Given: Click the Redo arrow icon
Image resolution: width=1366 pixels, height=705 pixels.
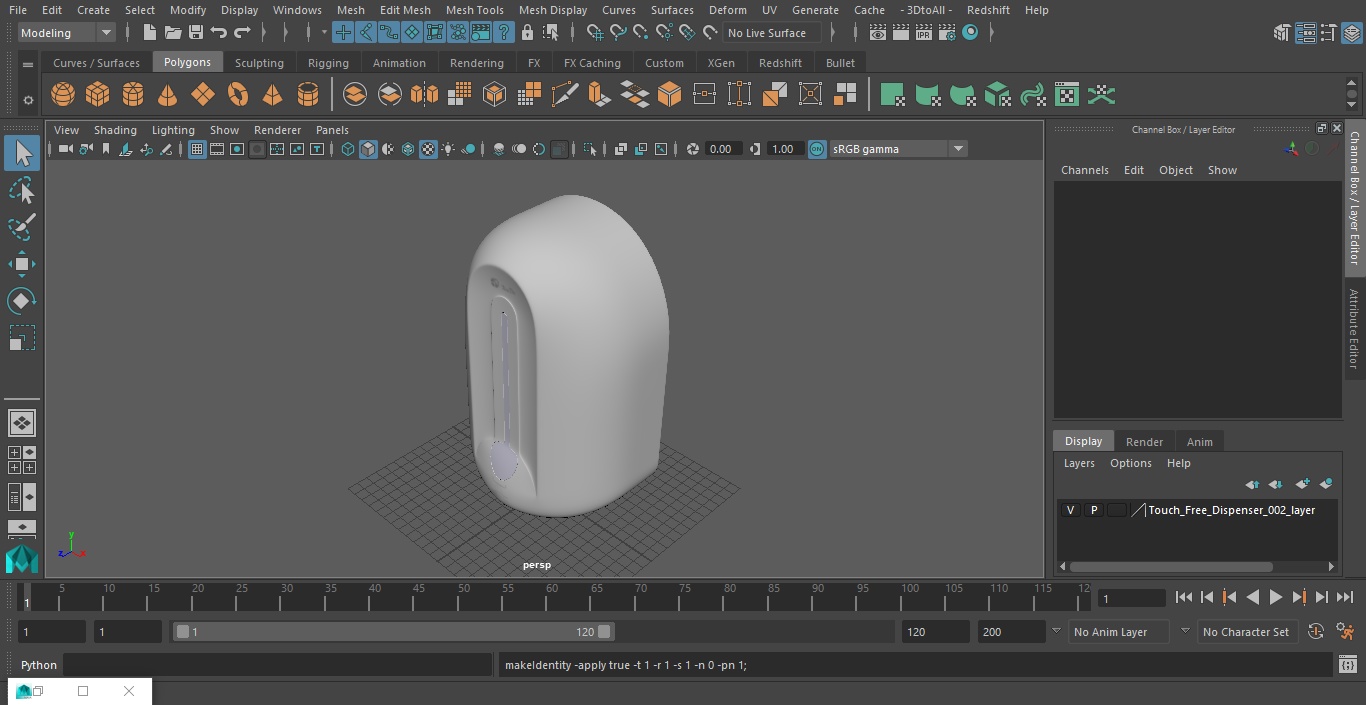Looking at the screenshot, I should (x=242, y=33).
